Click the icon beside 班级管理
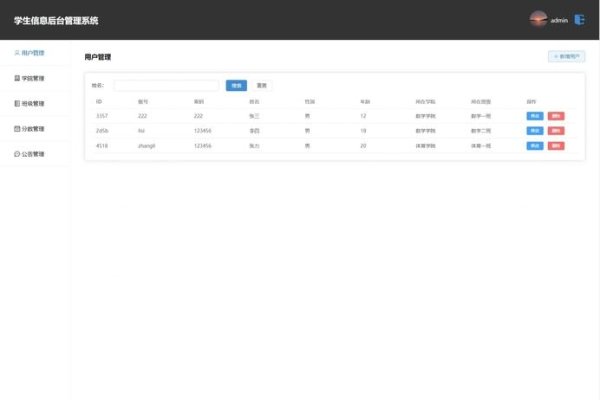This screenshot has width=600, height=400. pos(17,103)
